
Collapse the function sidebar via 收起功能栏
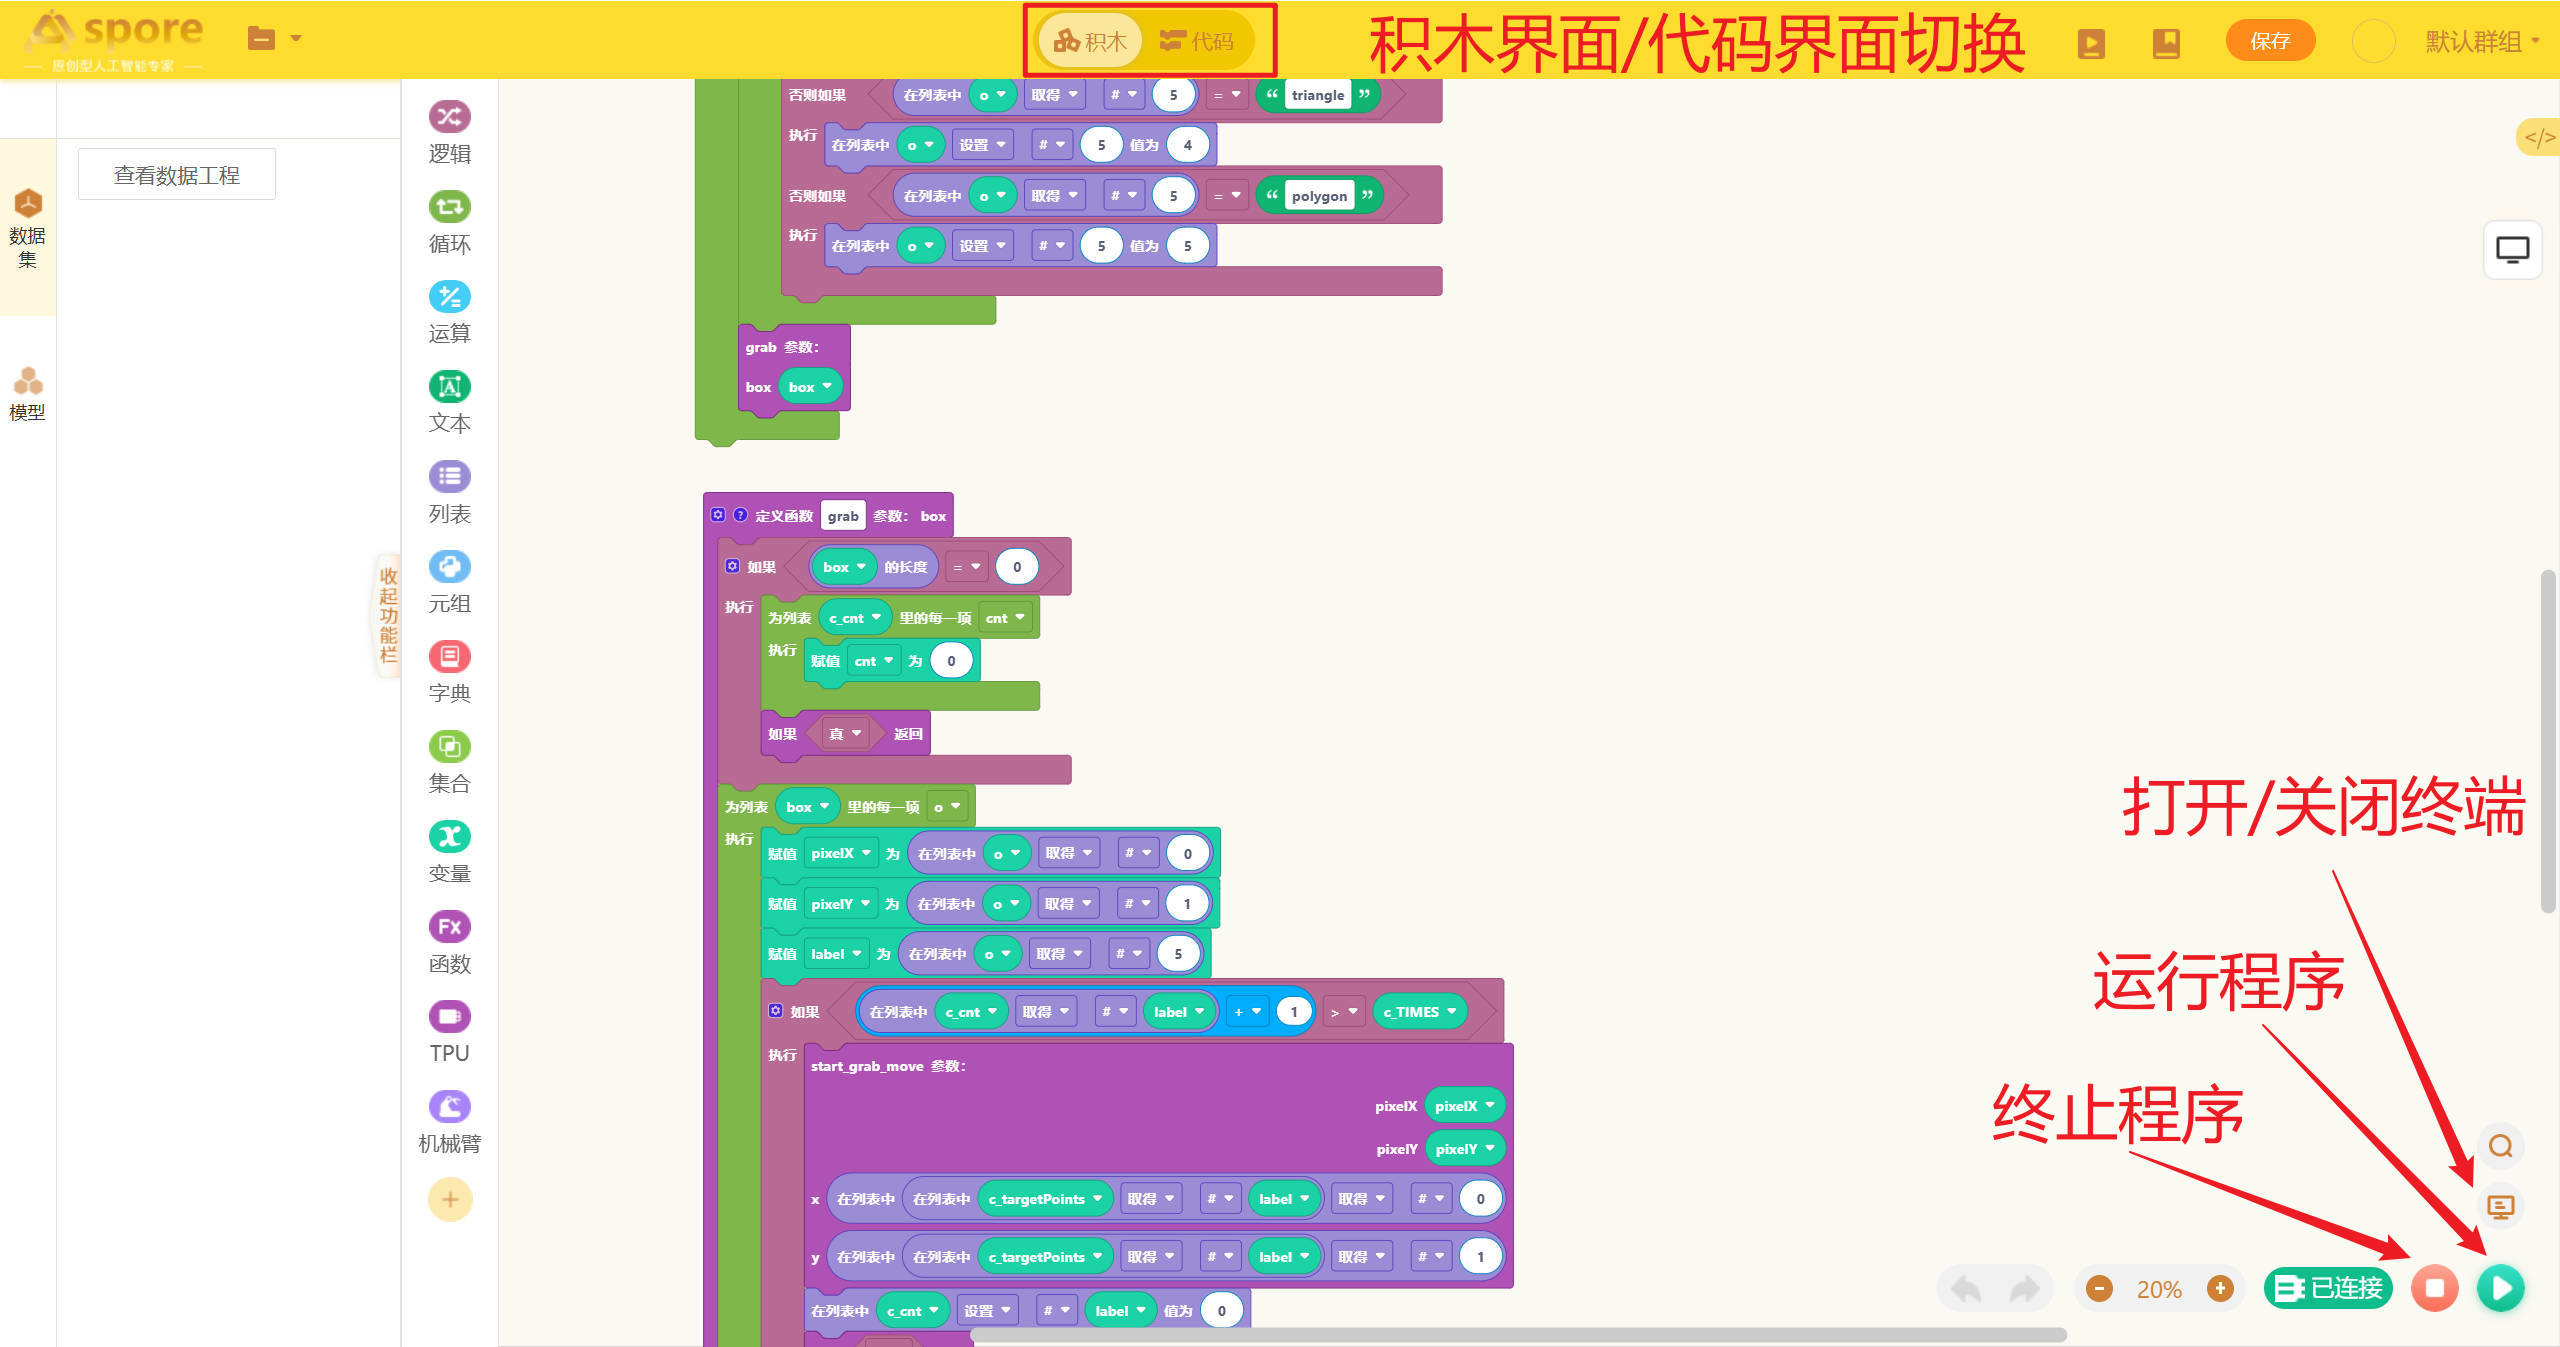point(388,615)
